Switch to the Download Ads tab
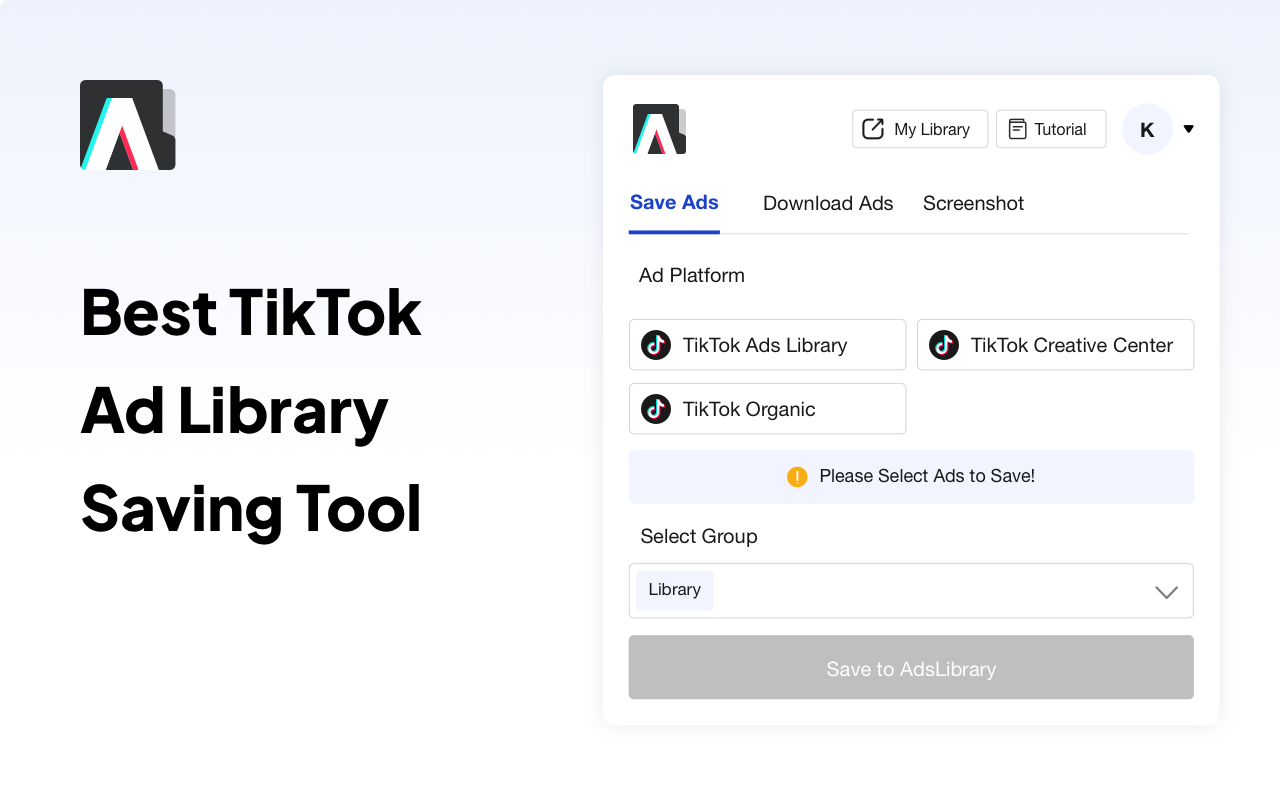This screenshot has width=1280, height=800. pyautogui.click(x=828, y=203)
